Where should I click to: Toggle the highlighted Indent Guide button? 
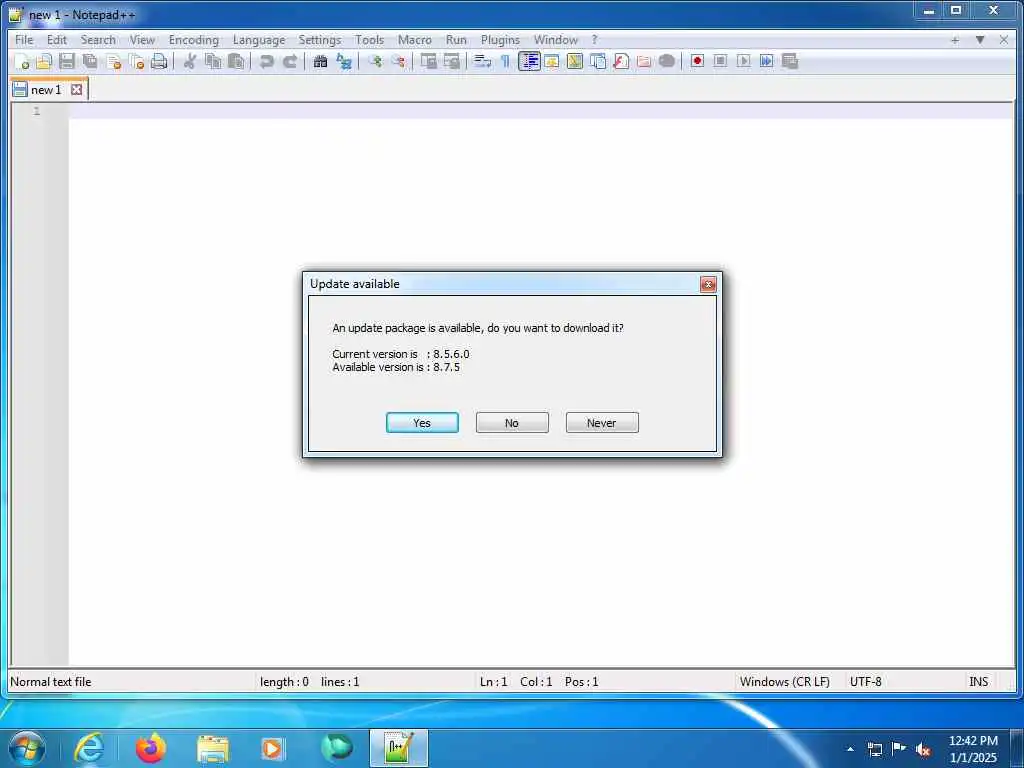coord(529,61)
